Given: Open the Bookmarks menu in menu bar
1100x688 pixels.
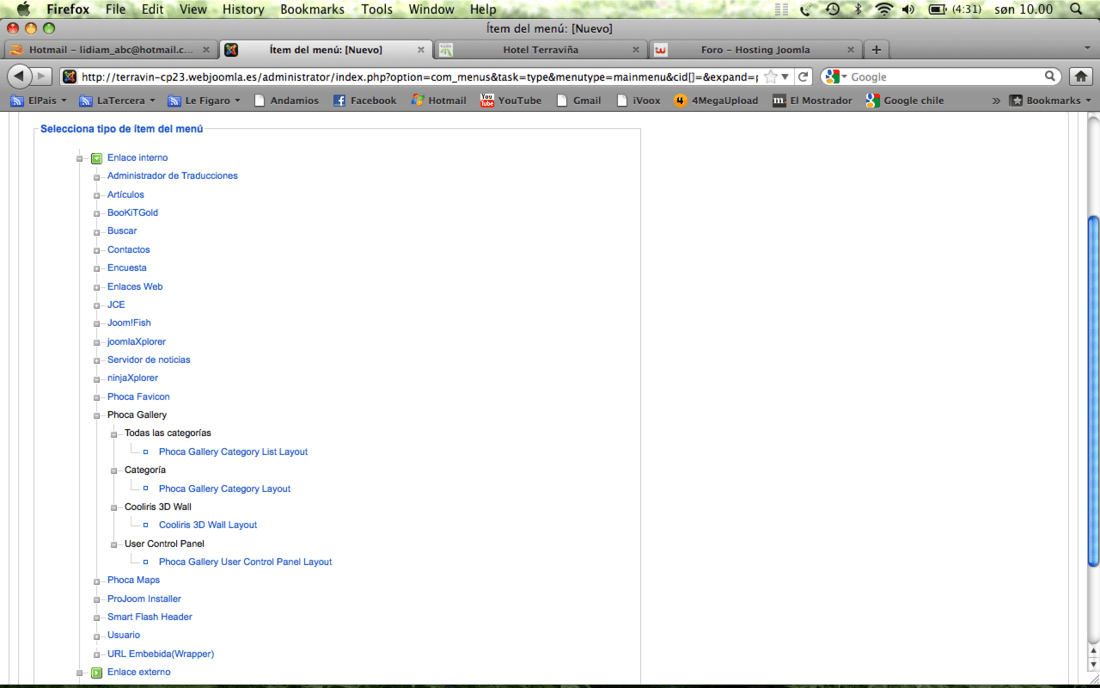Looking at the screenshot, I should (312, 9).
